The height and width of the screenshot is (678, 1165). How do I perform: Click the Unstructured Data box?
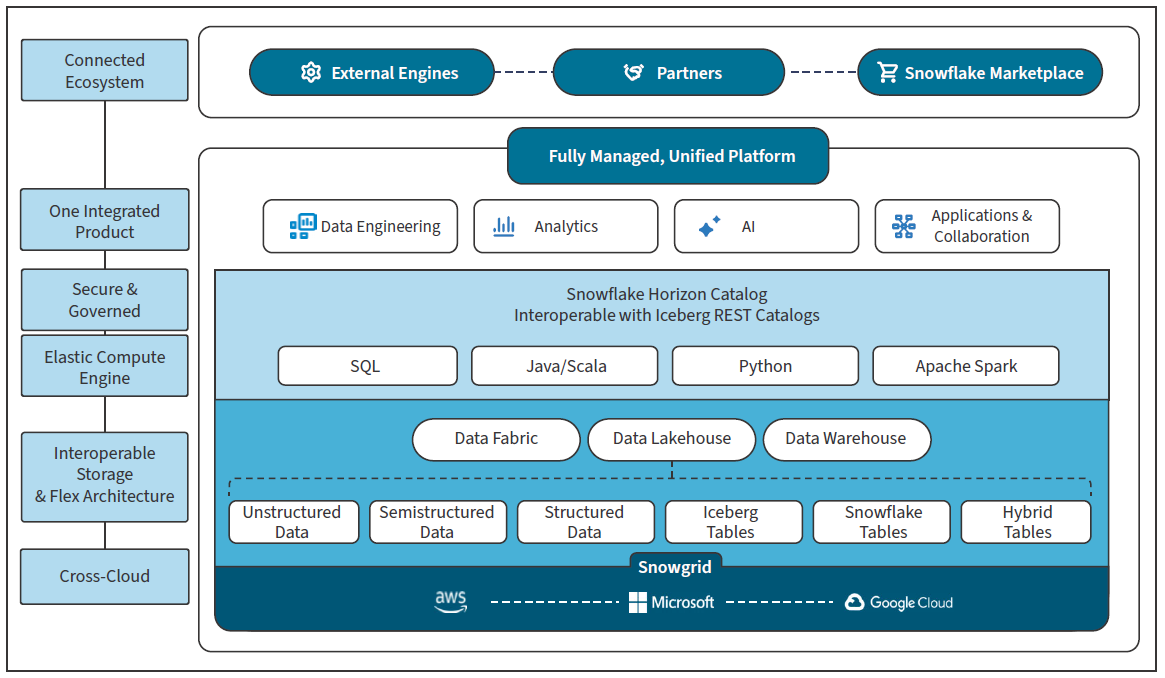point(293,522)
